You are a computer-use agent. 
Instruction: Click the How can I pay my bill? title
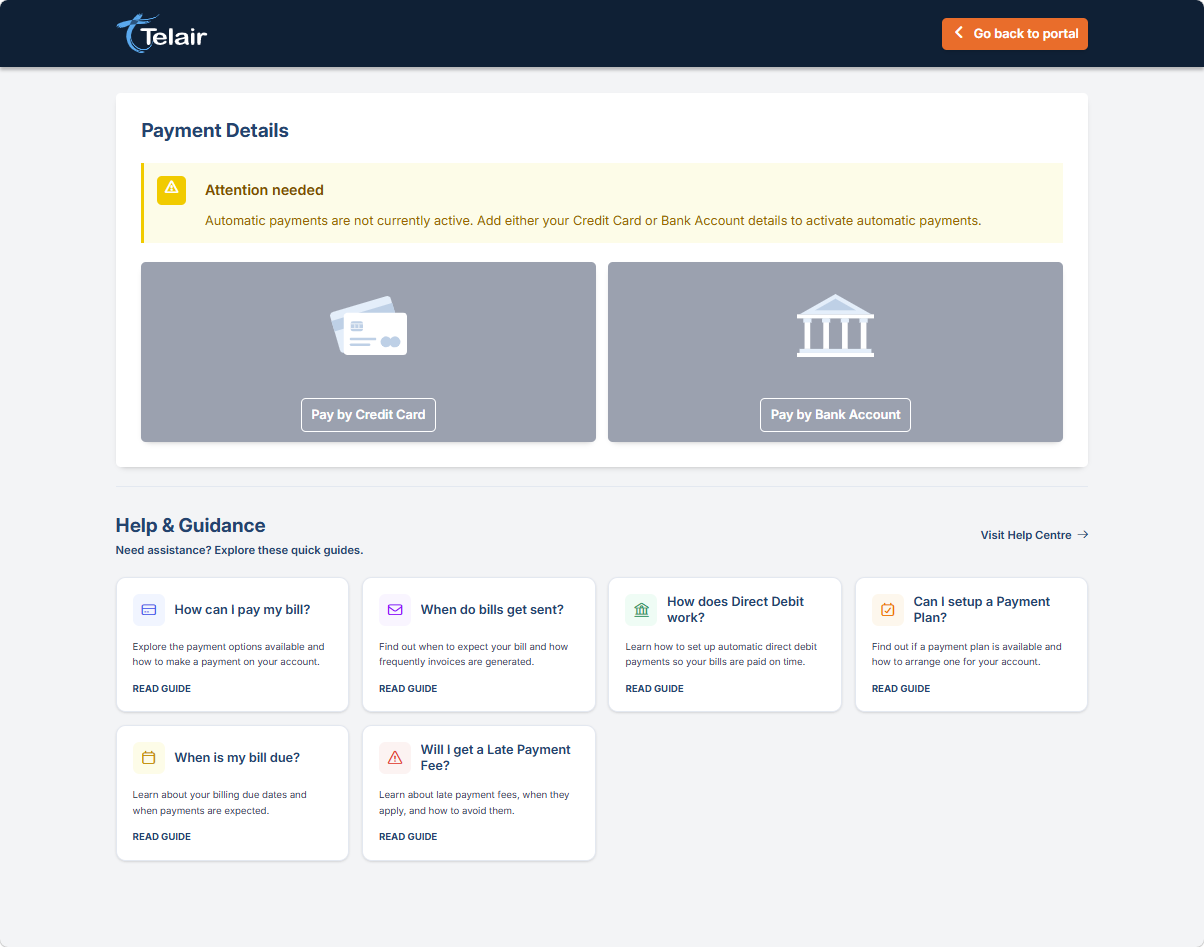click(242, 610)
